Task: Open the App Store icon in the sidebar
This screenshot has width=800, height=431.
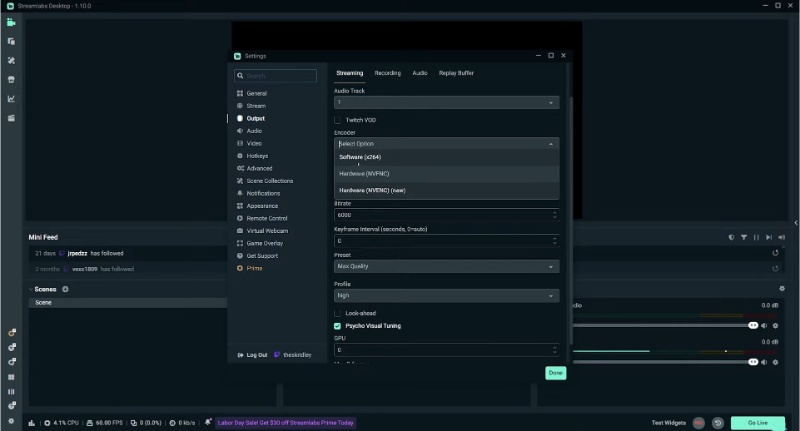Action: coord(11,80)
